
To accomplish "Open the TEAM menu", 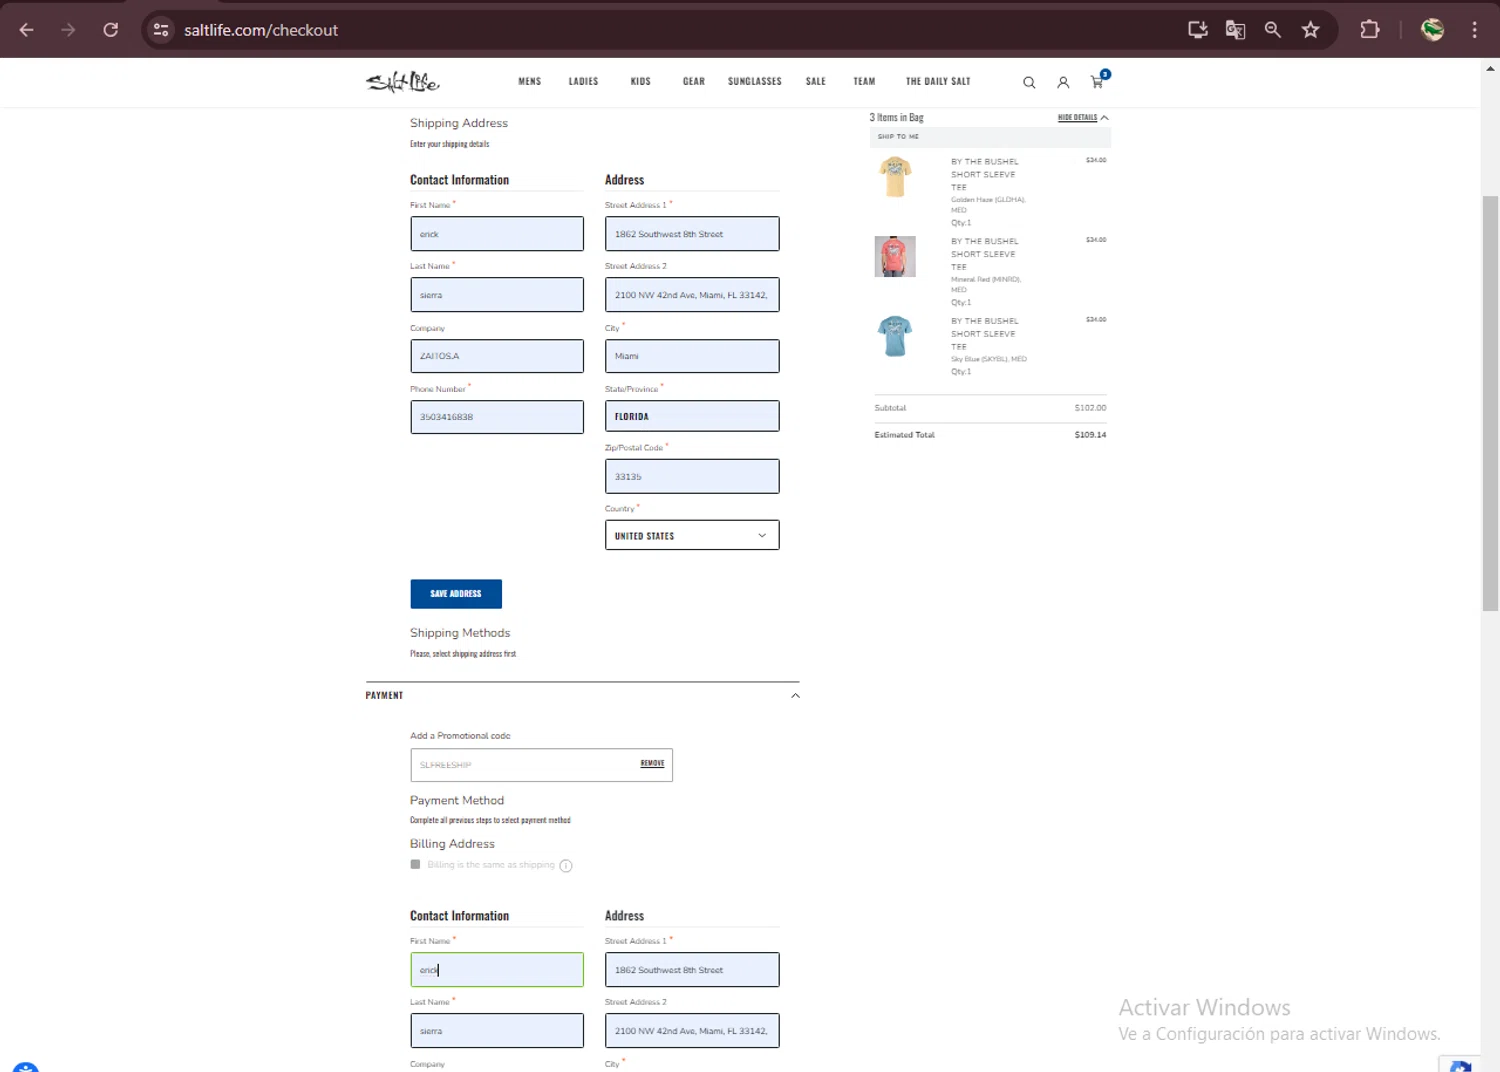I will pos(864,82).
